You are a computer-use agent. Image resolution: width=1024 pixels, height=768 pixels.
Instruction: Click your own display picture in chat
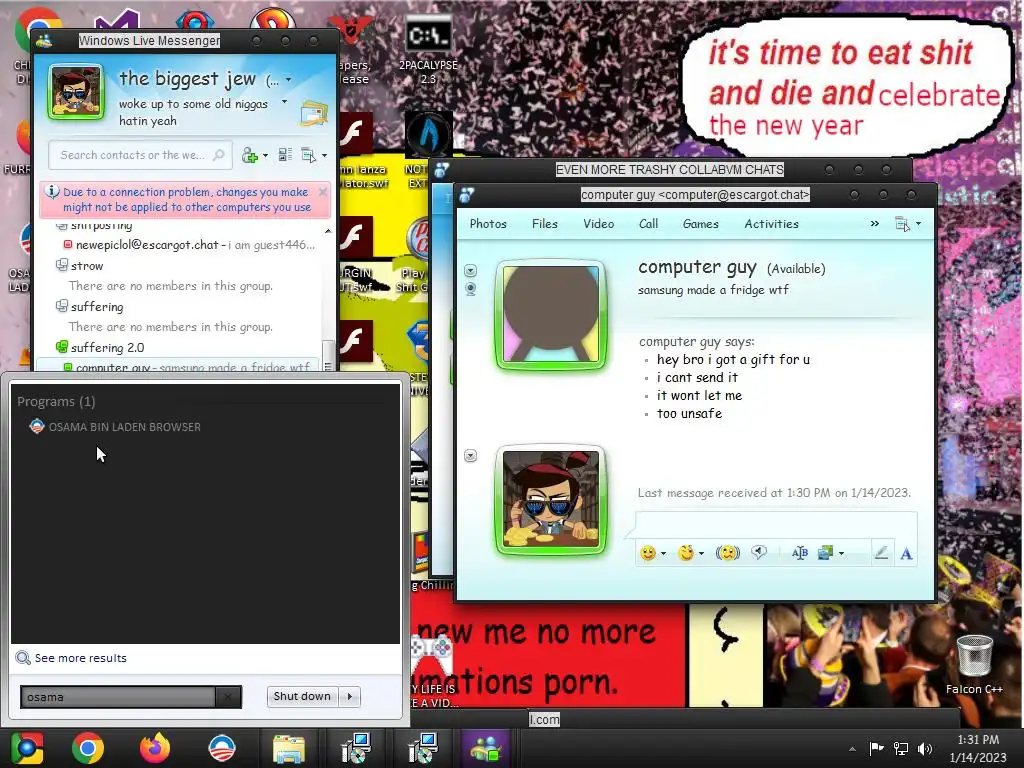551,500
